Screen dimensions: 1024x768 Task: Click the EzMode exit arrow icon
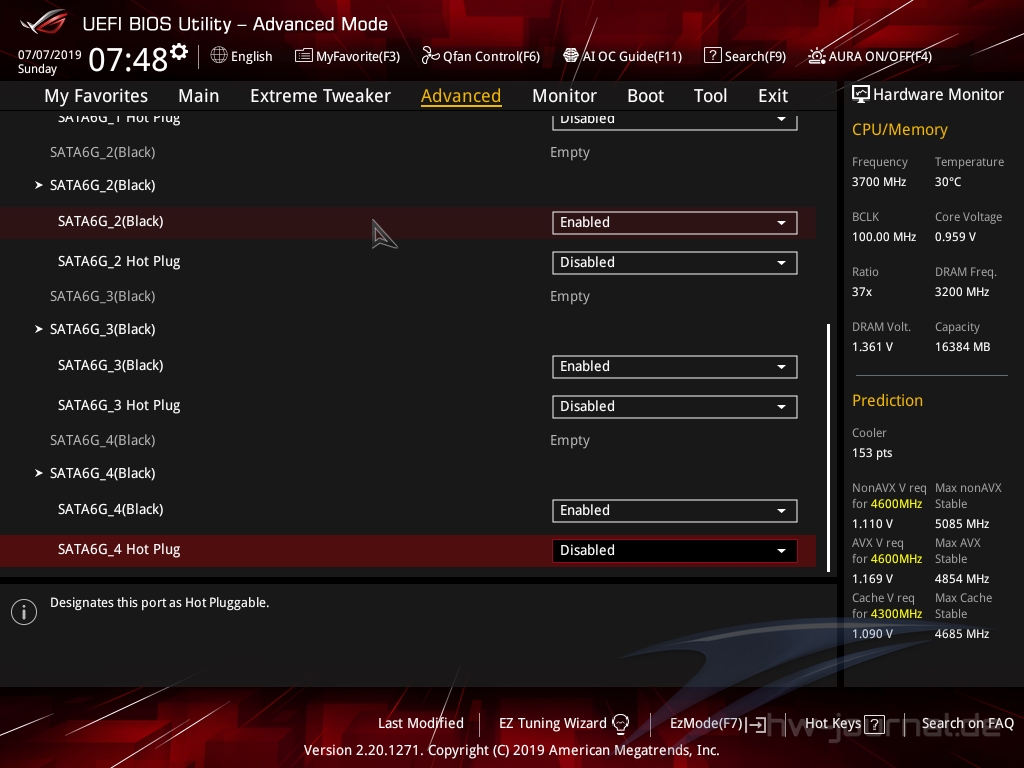pos(756,724)
